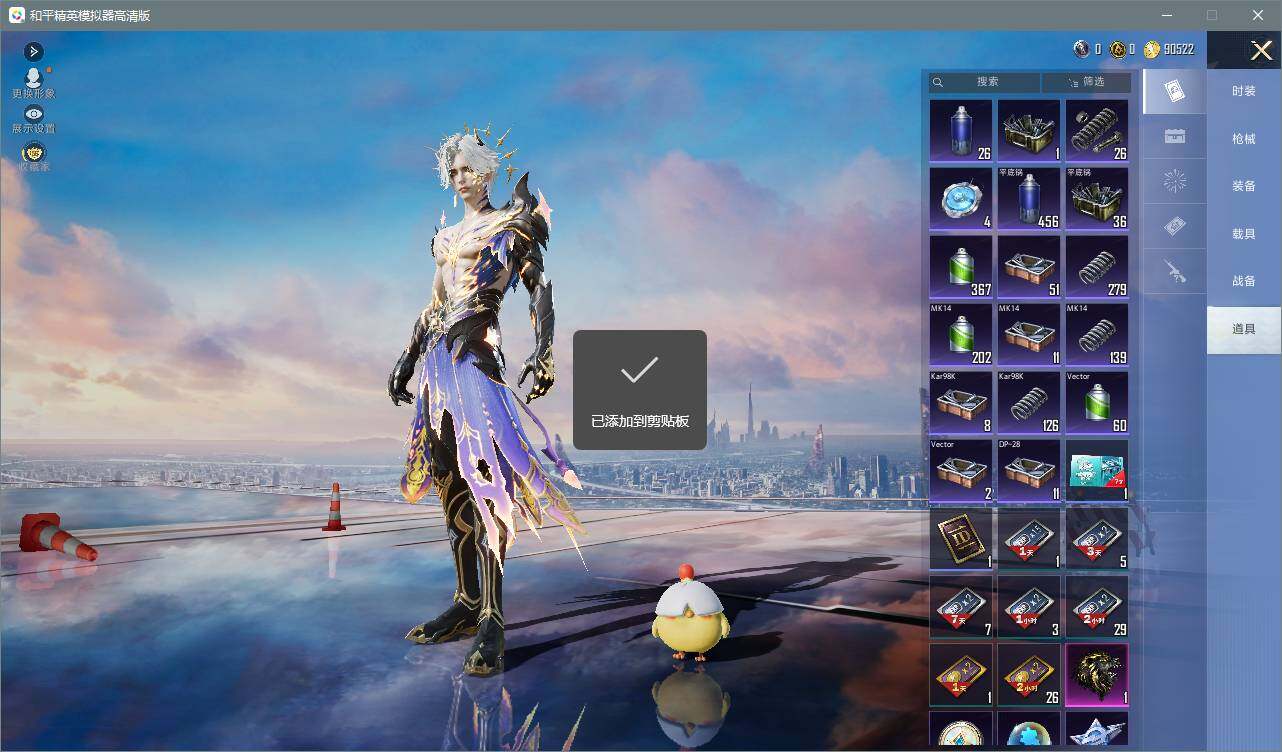Screen dimensions: 1282x752
Task: Select the mystery gun sub-category icon
Action: point(1175,271)
